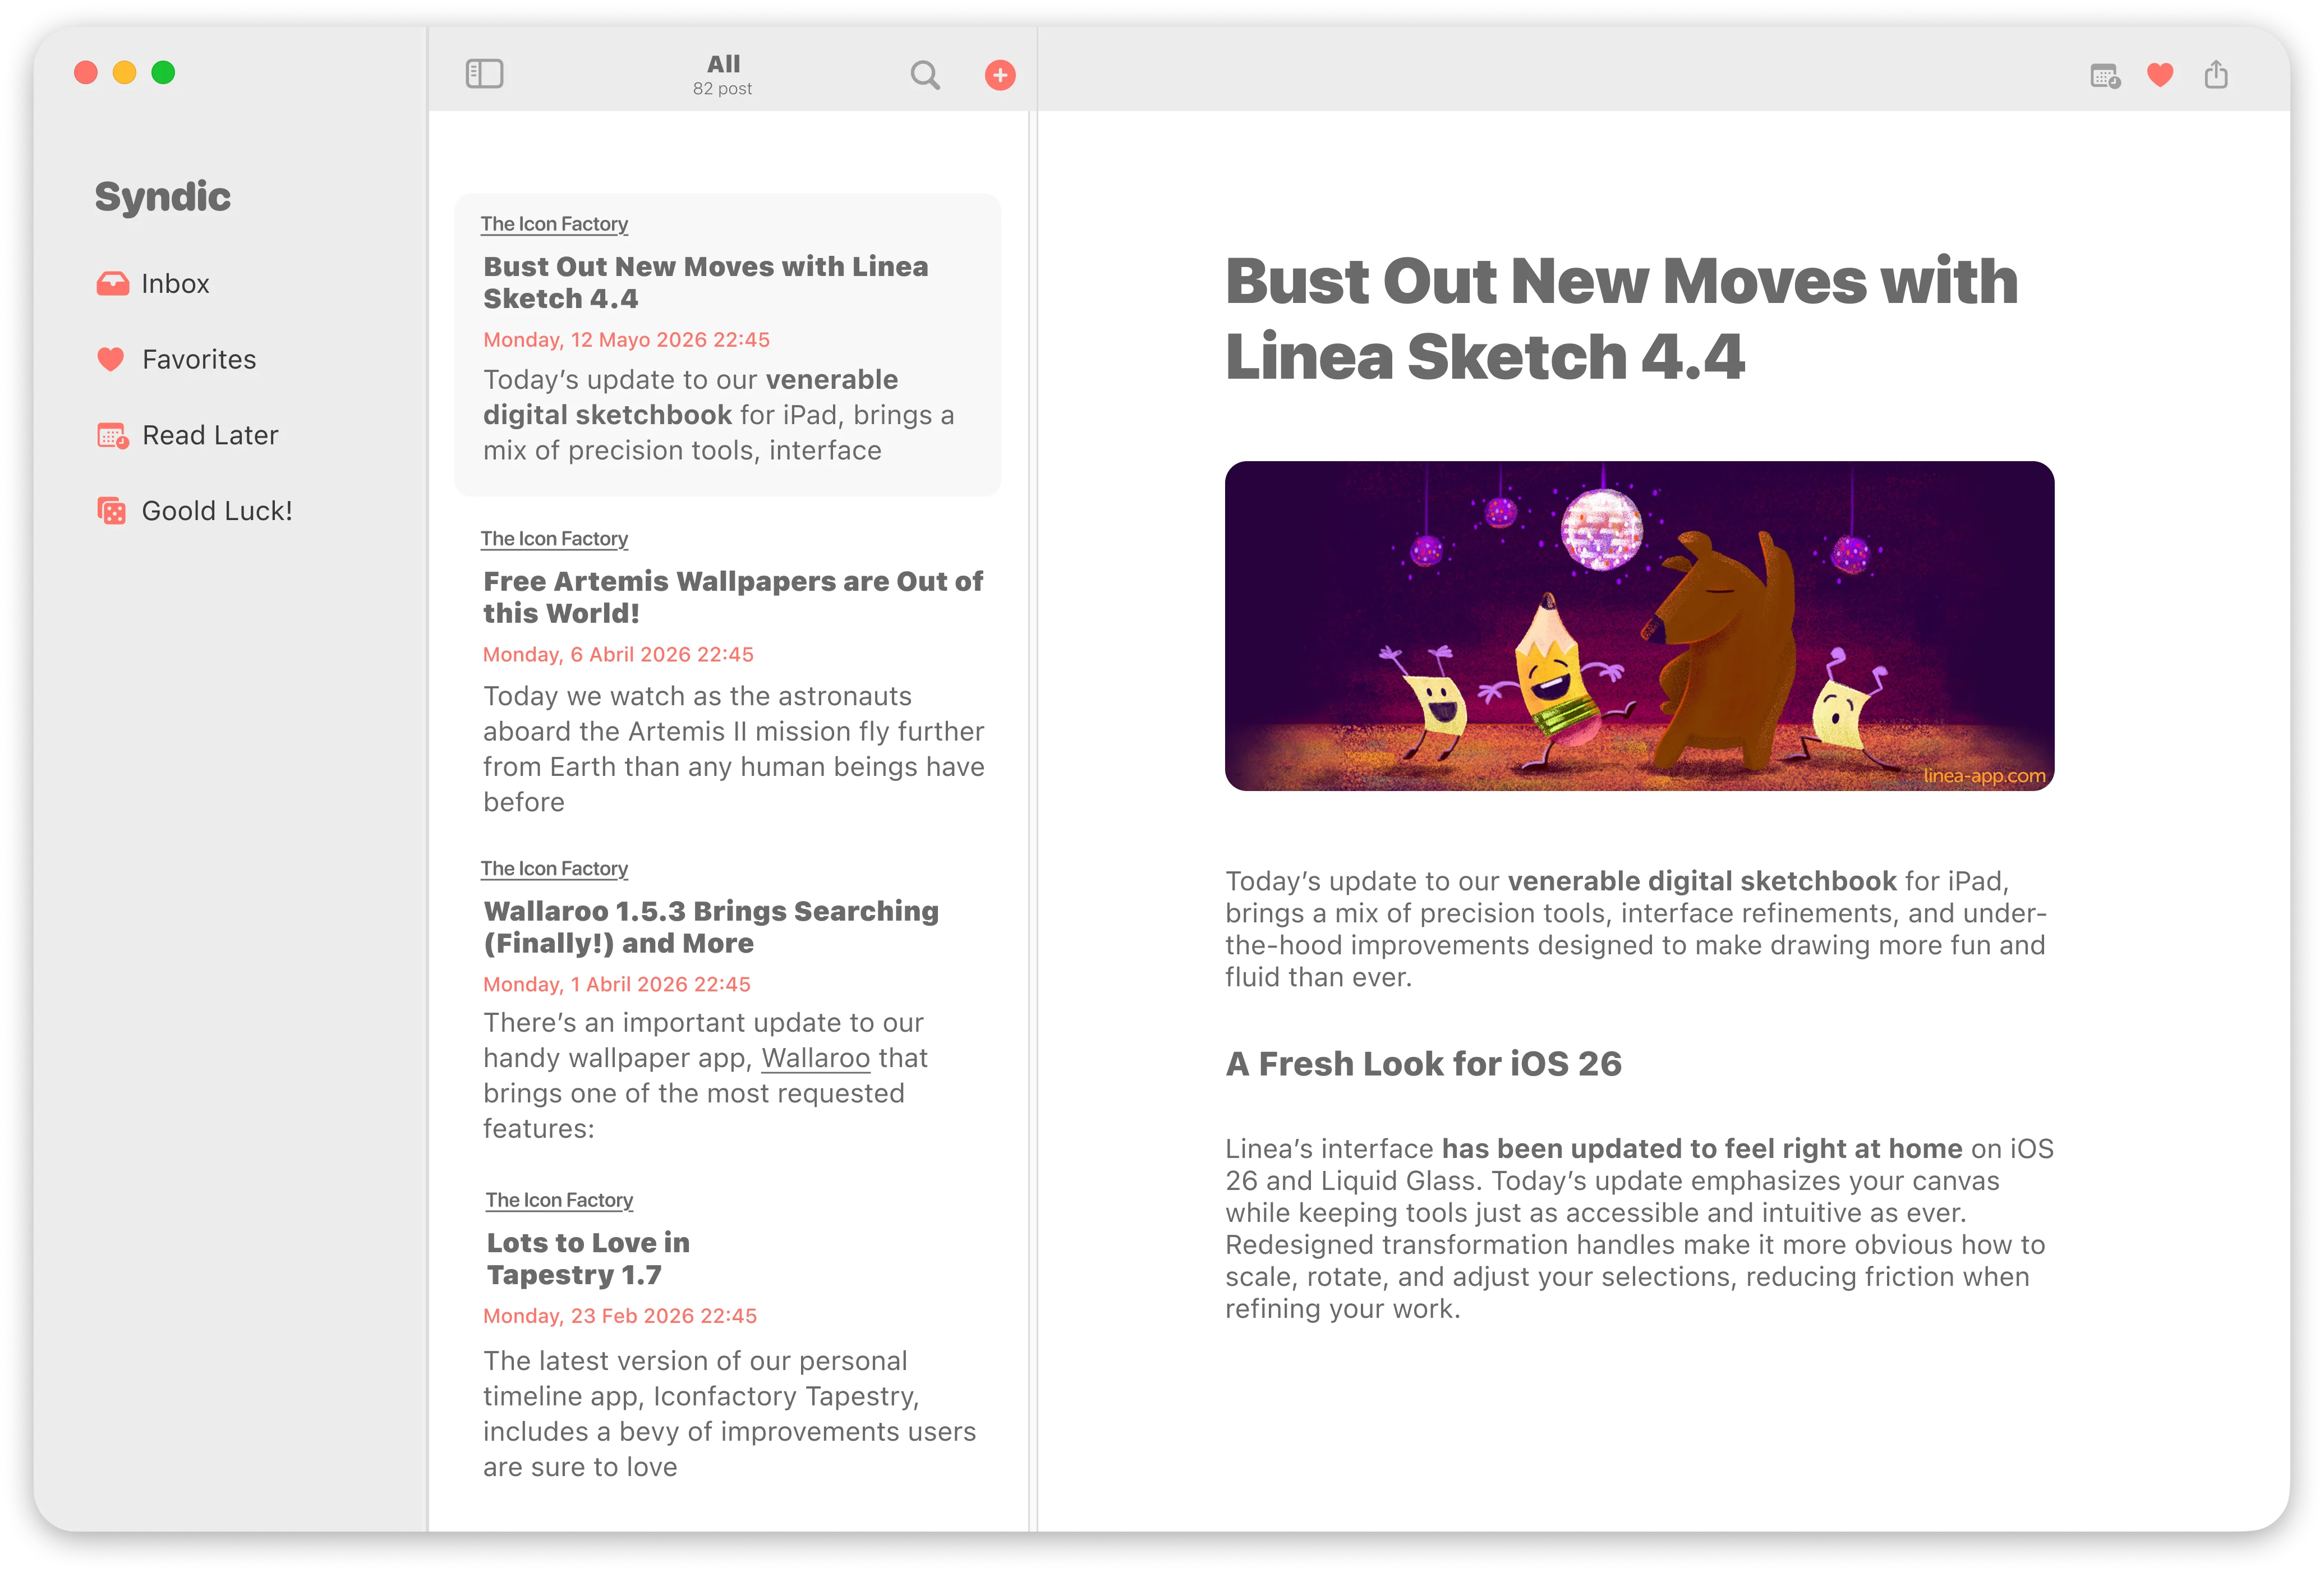The height and width of the screenshot is (1572, 2324).
Task: Click the Linea dance party article image
Action: [1639, 626]
